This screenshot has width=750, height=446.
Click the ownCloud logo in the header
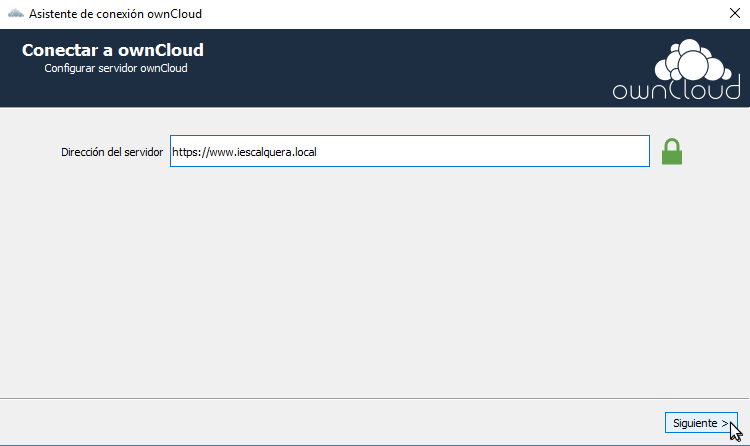(x=676, y=69)
